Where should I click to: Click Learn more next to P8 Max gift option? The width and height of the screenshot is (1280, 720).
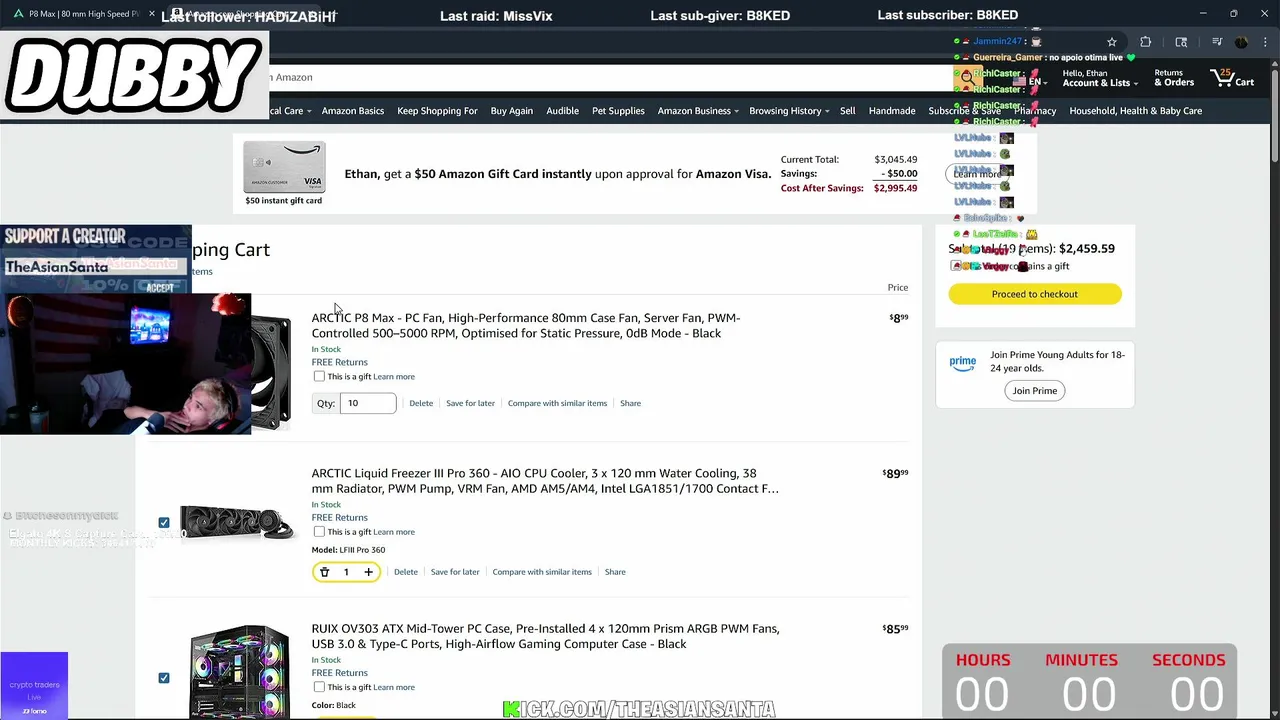tap(394, 377)
